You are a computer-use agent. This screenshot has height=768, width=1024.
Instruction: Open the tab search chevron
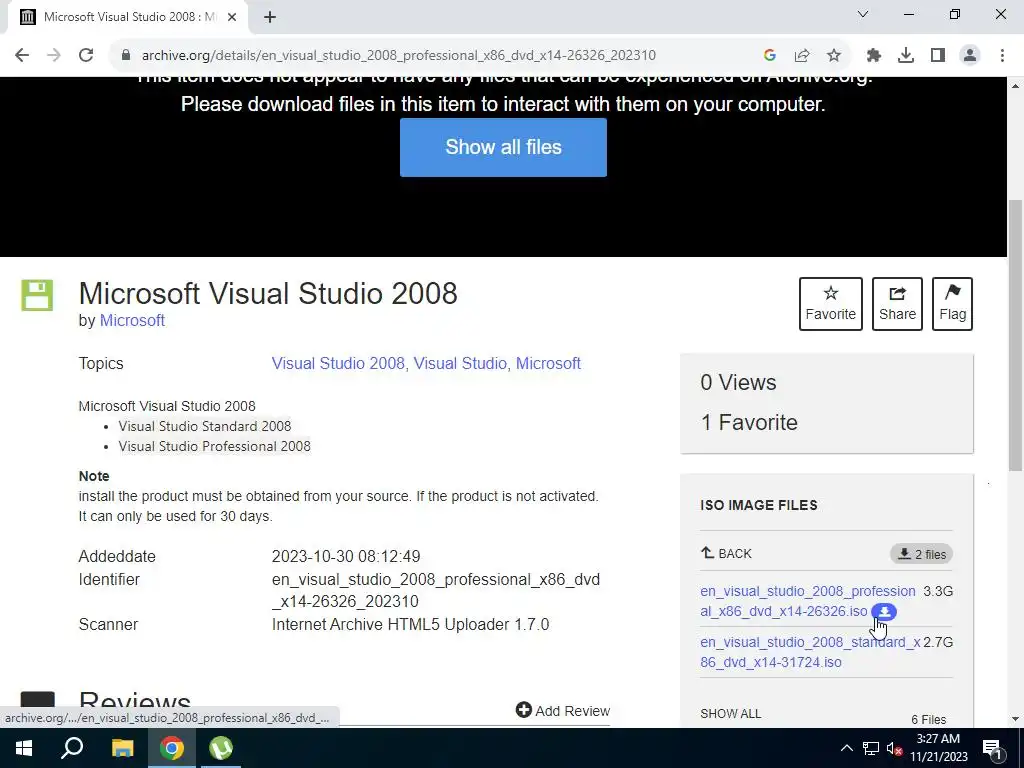(x=863, y=14)
